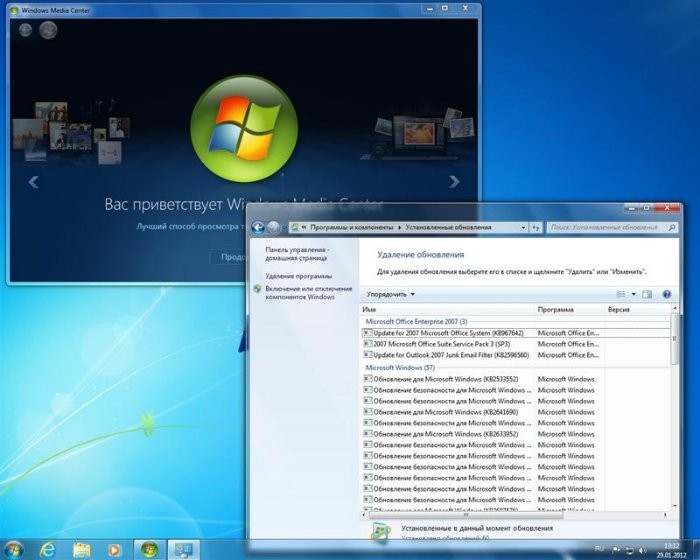Open dropdown after Программы и компоненты breadcrumb

(x=400, y=227)
